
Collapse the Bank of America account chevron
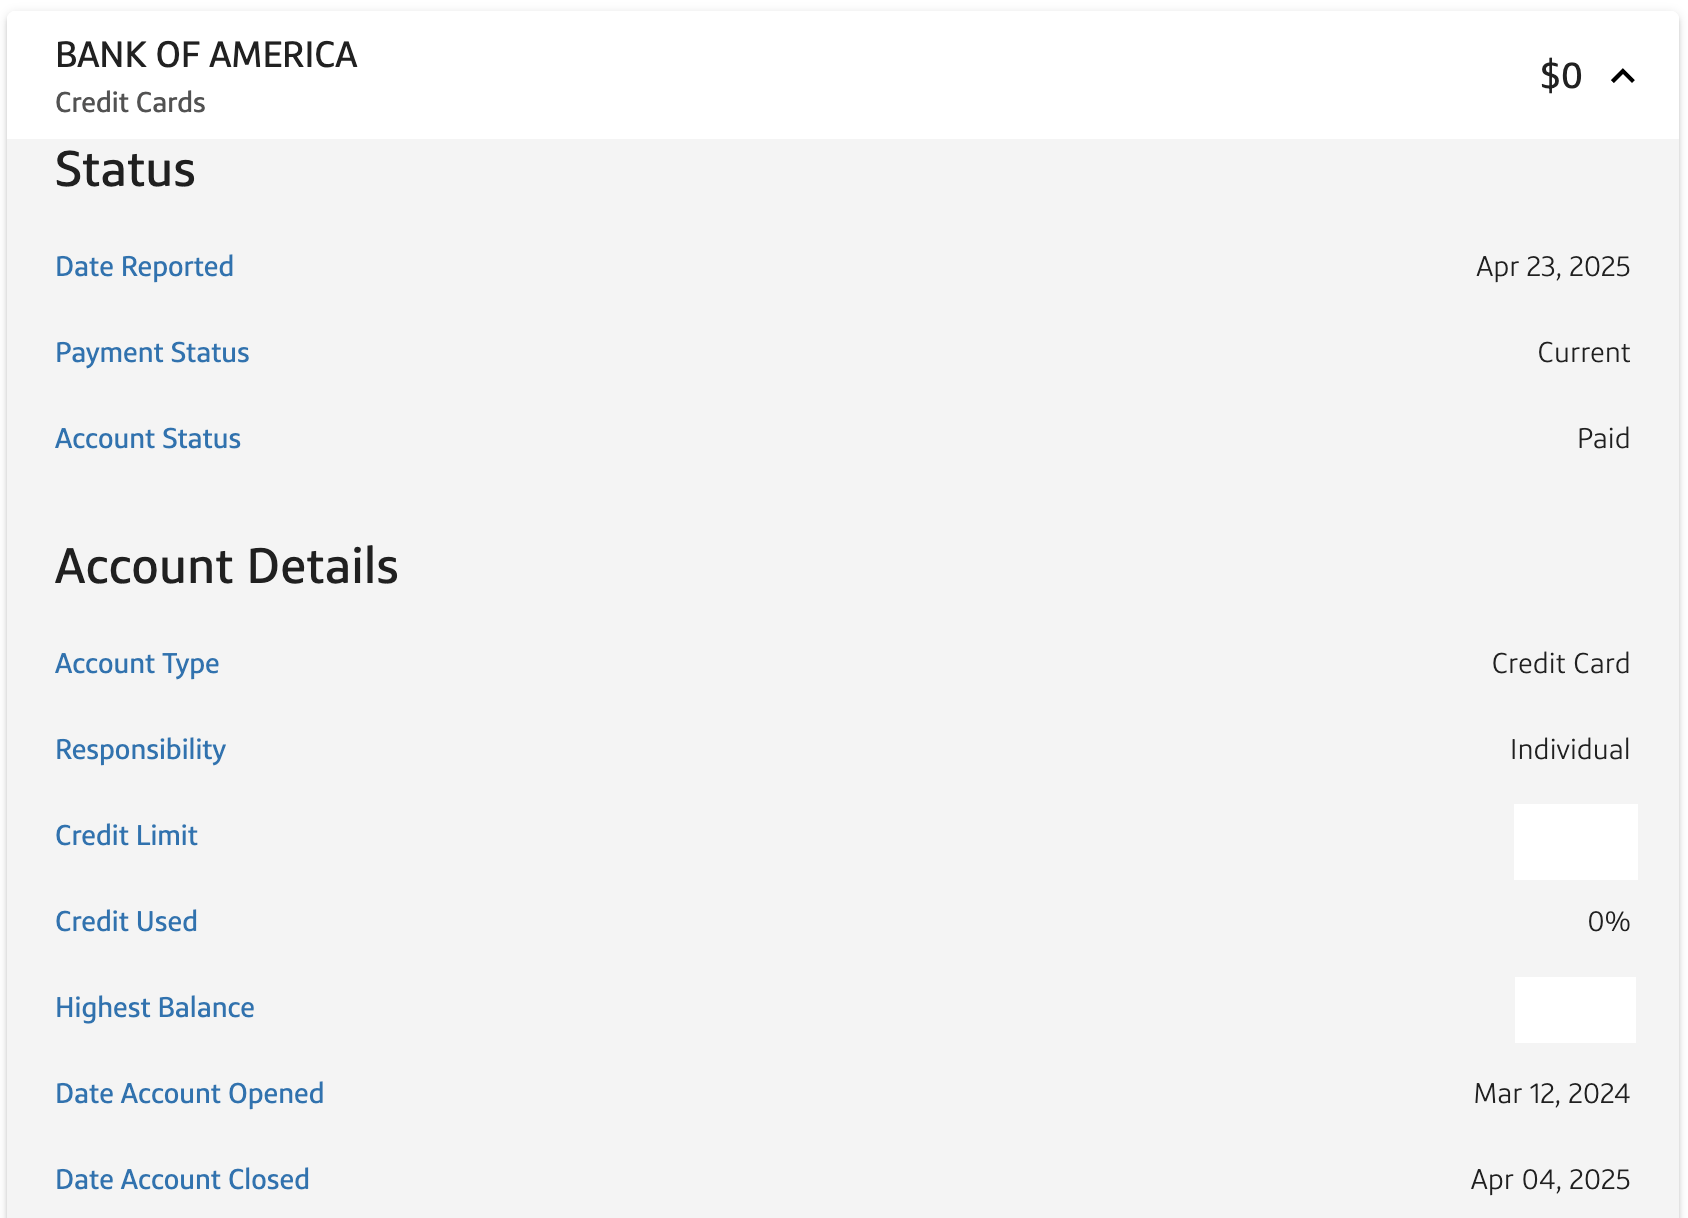point(1623,76)
